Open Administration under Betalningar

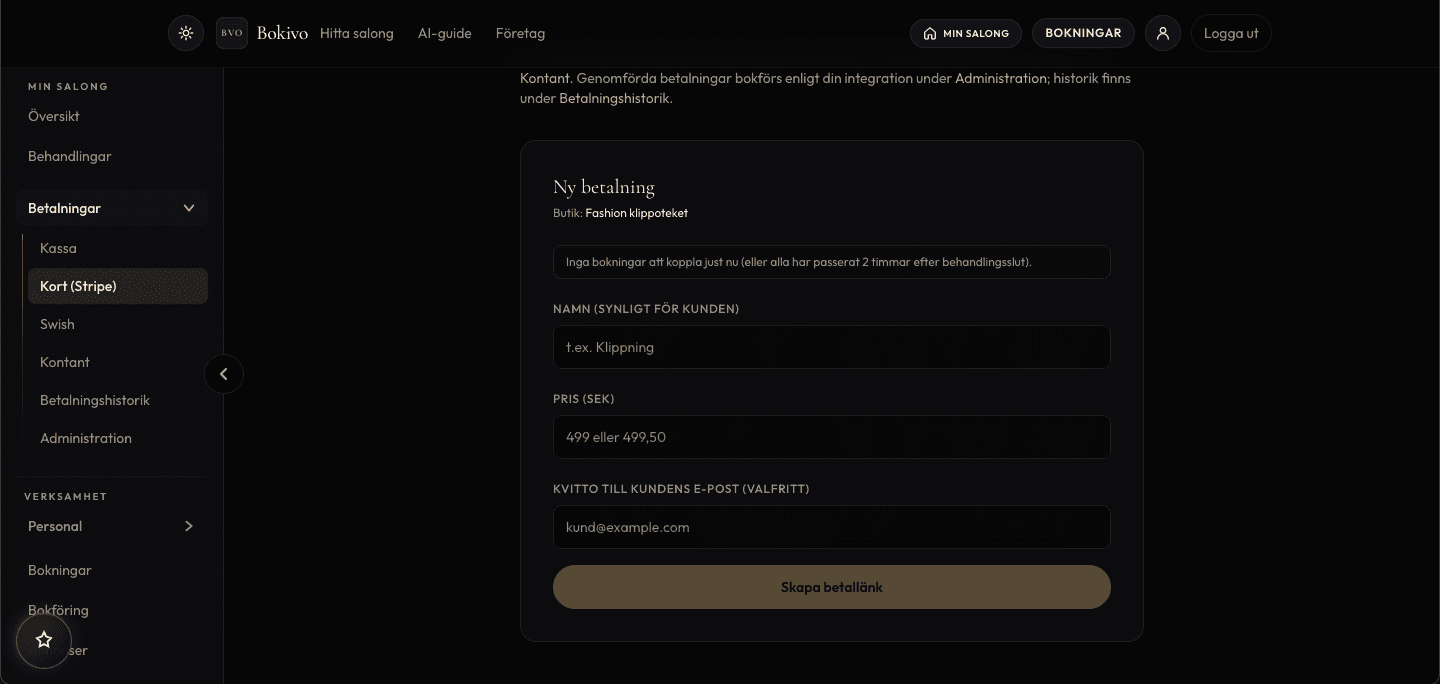point(86,438)
